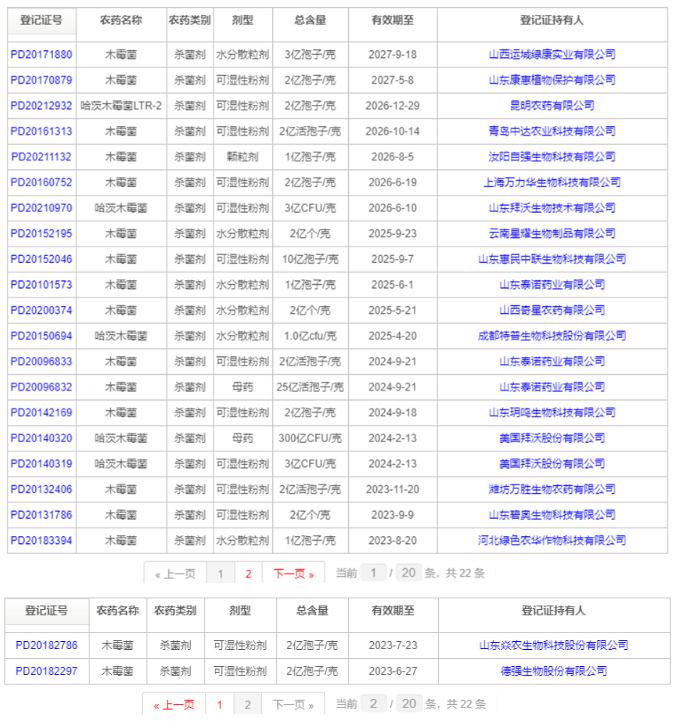Open registration PD20182786
Viewport: 676px width, 721px height.
click(x=46, y=646)
